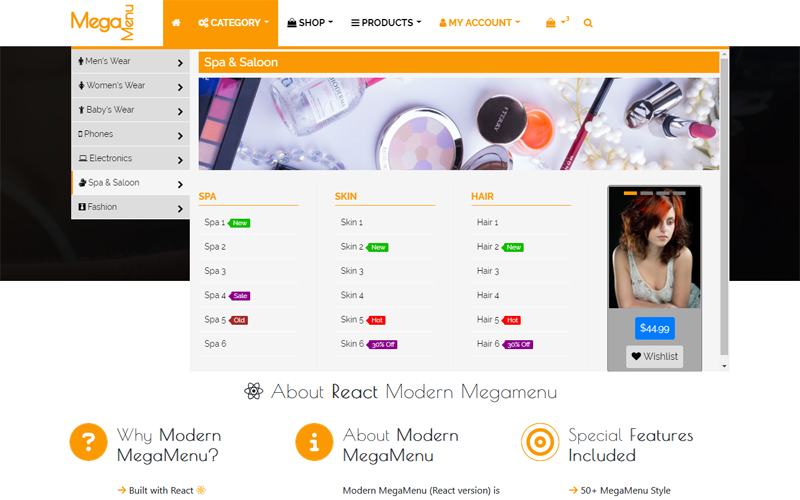Expand the Men's Wear submenu arrow
This screenshot has height=500, width=800.
pos(180,63)
